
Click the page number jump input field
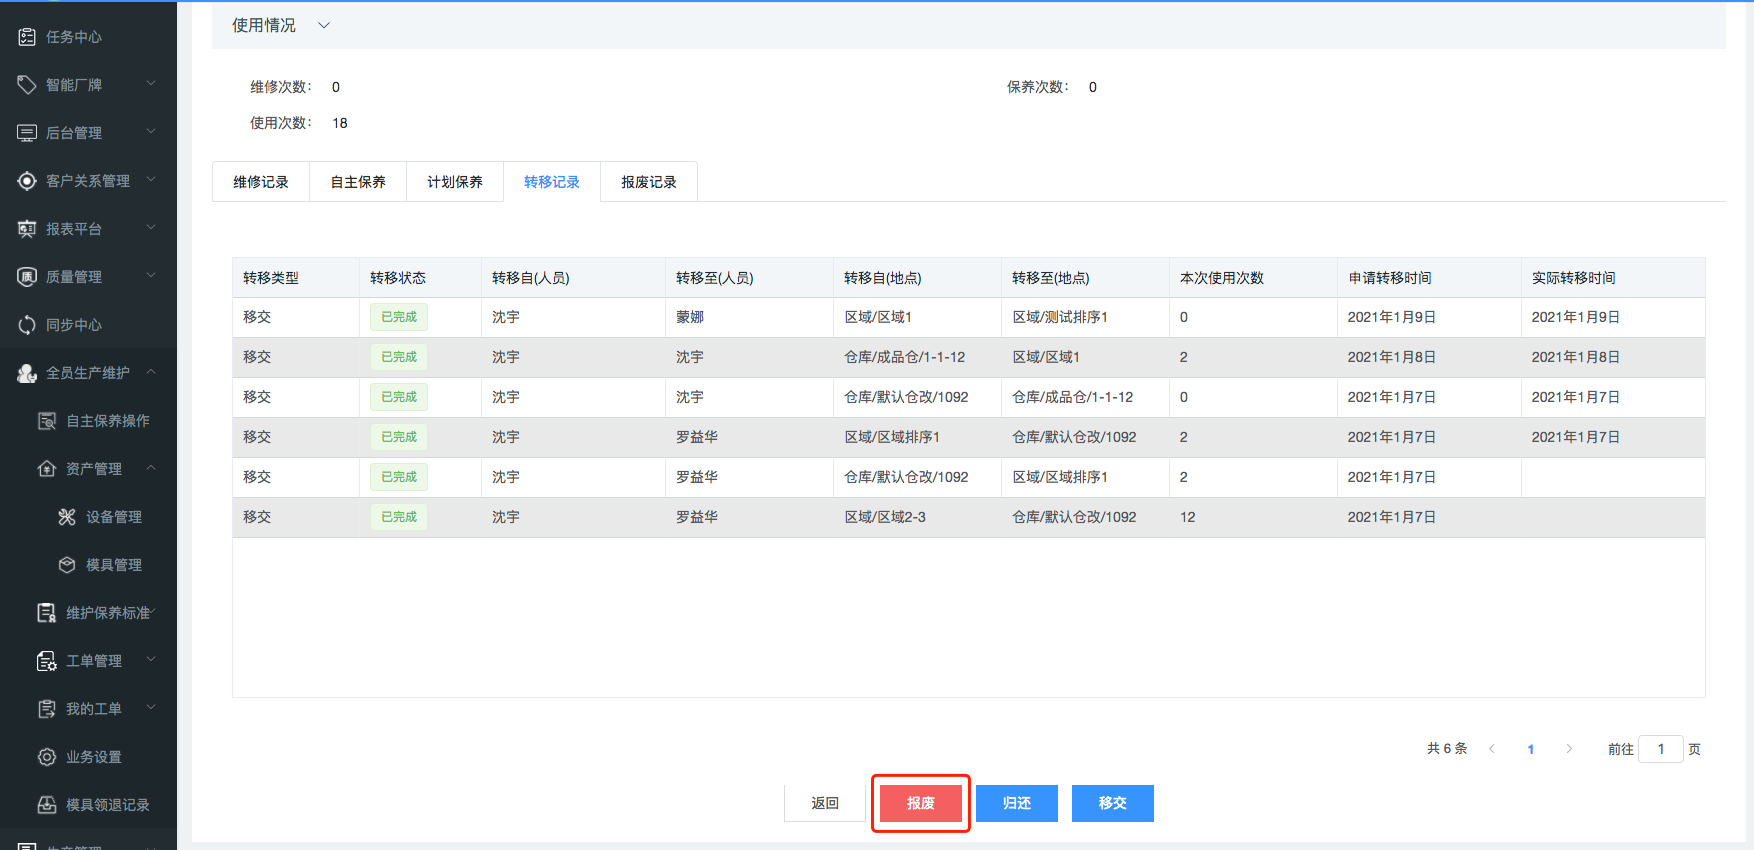(x=1660, y=749)
